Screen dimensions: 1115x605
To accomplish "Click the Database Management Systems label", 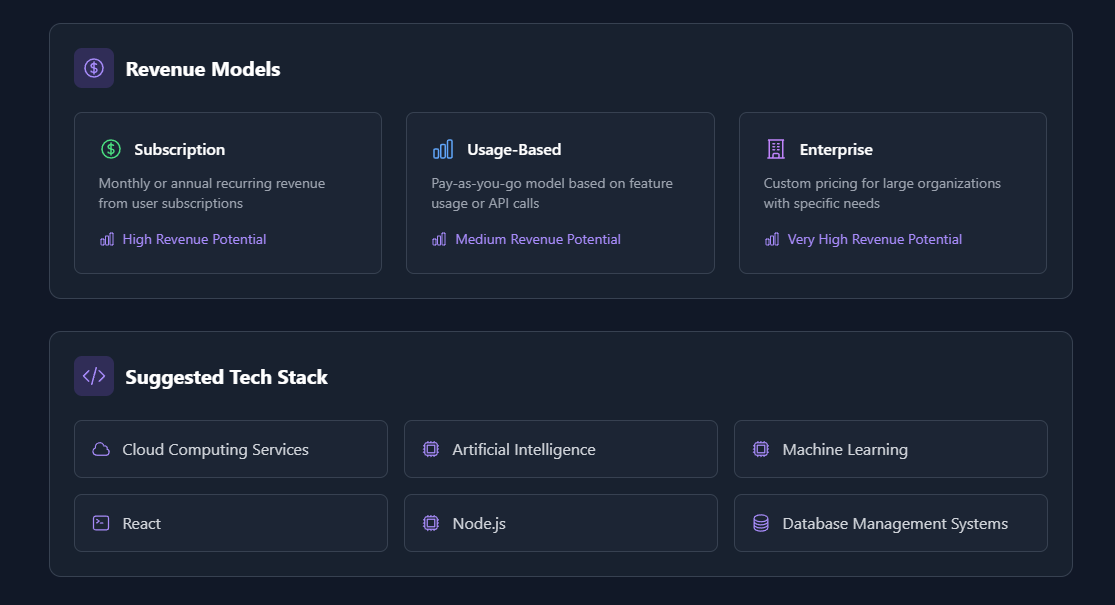I will coord(895,523).
